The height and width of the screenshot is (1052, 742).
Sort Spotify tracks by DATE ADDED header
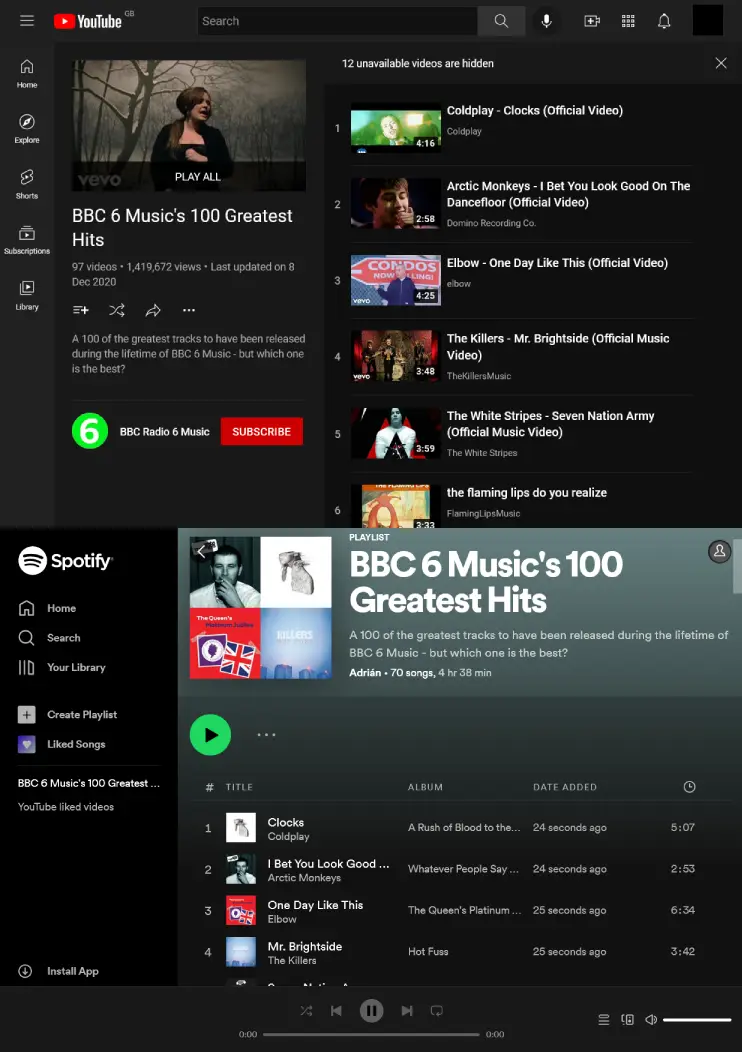pyautogui.click(x=565, y=787)
